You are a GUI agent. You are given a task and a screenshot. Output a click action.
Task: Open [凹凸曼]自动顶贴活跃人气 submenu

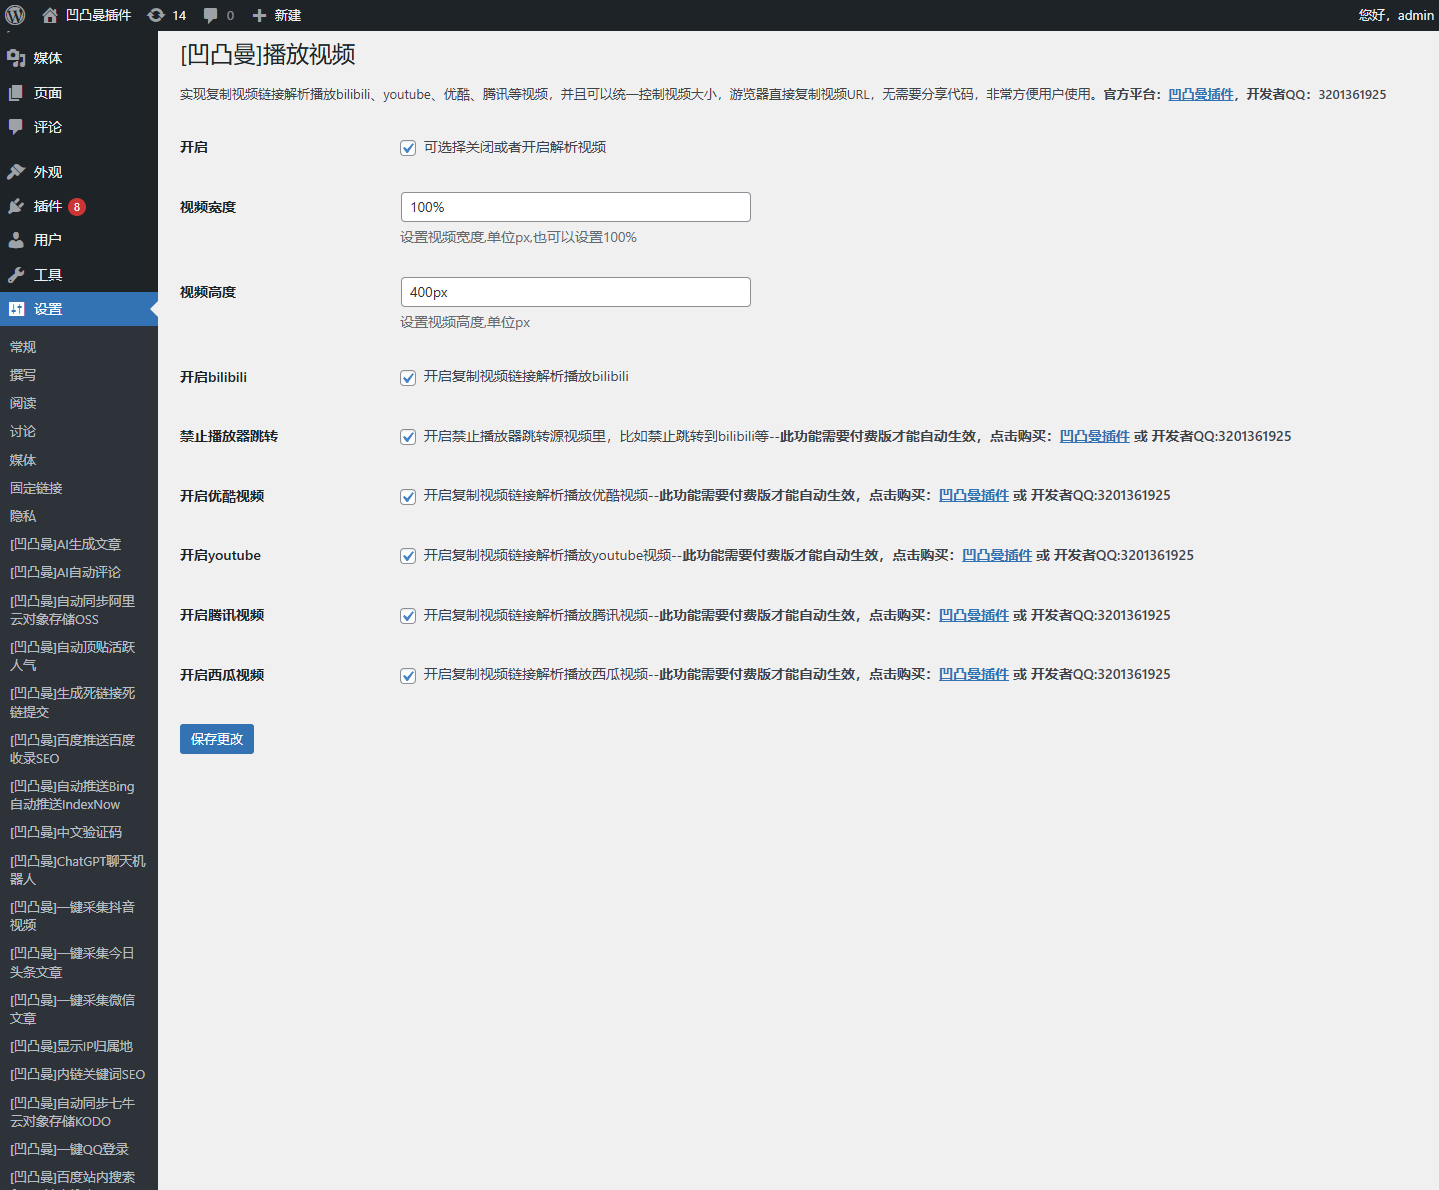72,656
